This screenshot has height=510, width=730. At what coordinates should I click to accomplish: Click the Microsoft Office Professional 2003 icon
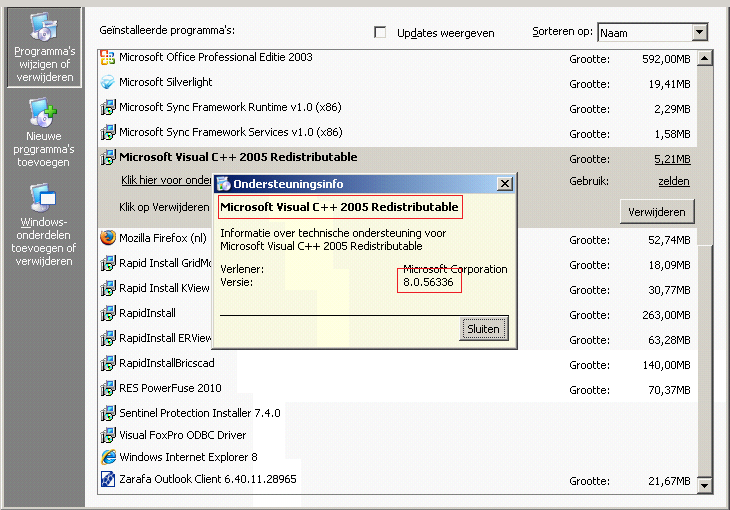pos(108,58)
